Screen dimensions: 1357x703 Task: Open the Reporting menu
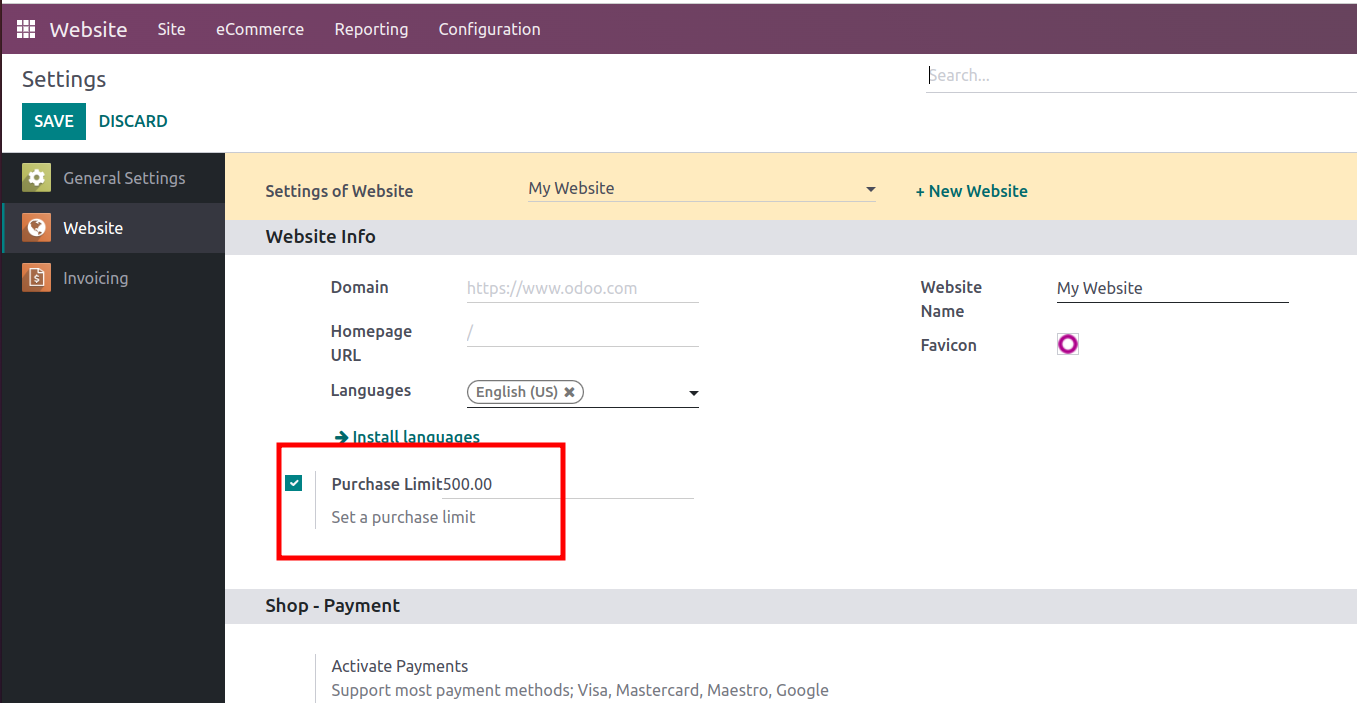[371, 29]
